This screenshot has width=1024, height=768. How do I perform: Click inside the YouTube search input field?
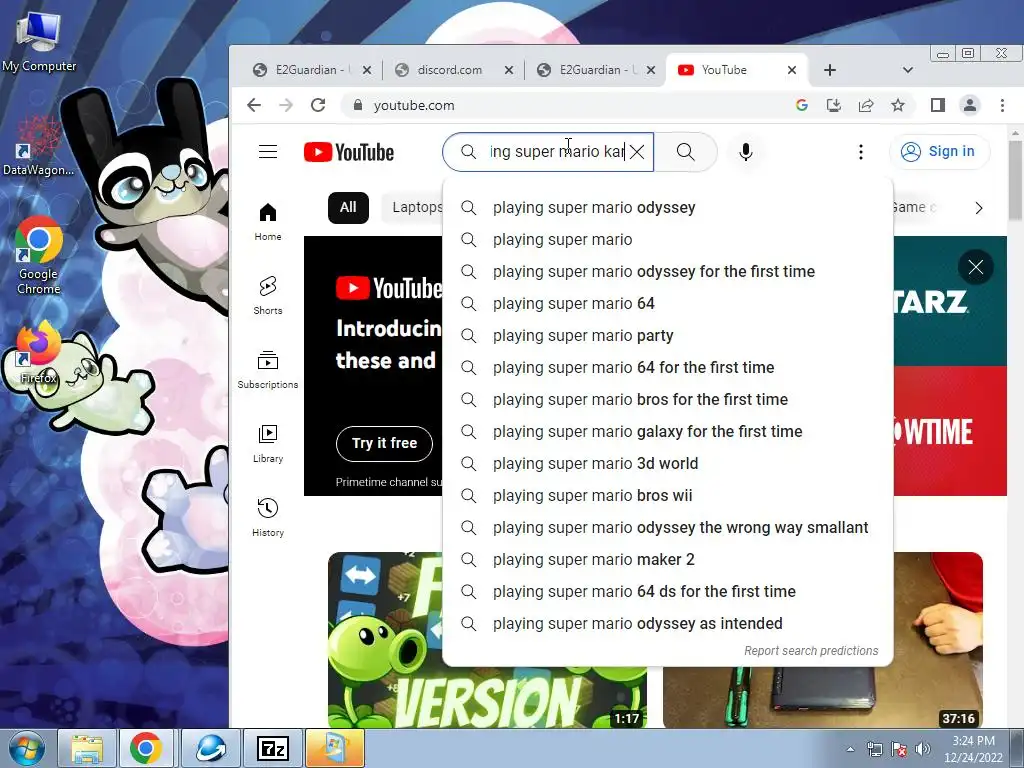[556, 152]
